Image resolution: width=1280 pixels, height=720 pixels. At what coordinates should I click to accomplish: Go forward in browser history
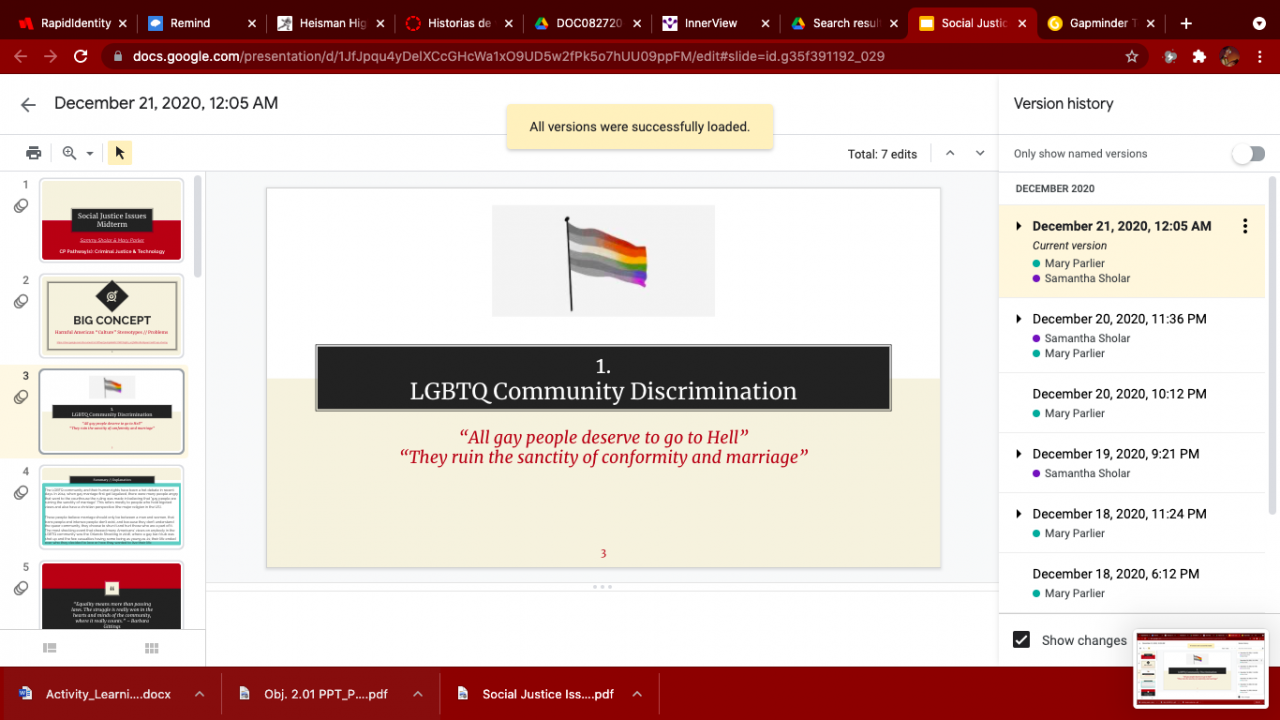(x=51, y=57)
